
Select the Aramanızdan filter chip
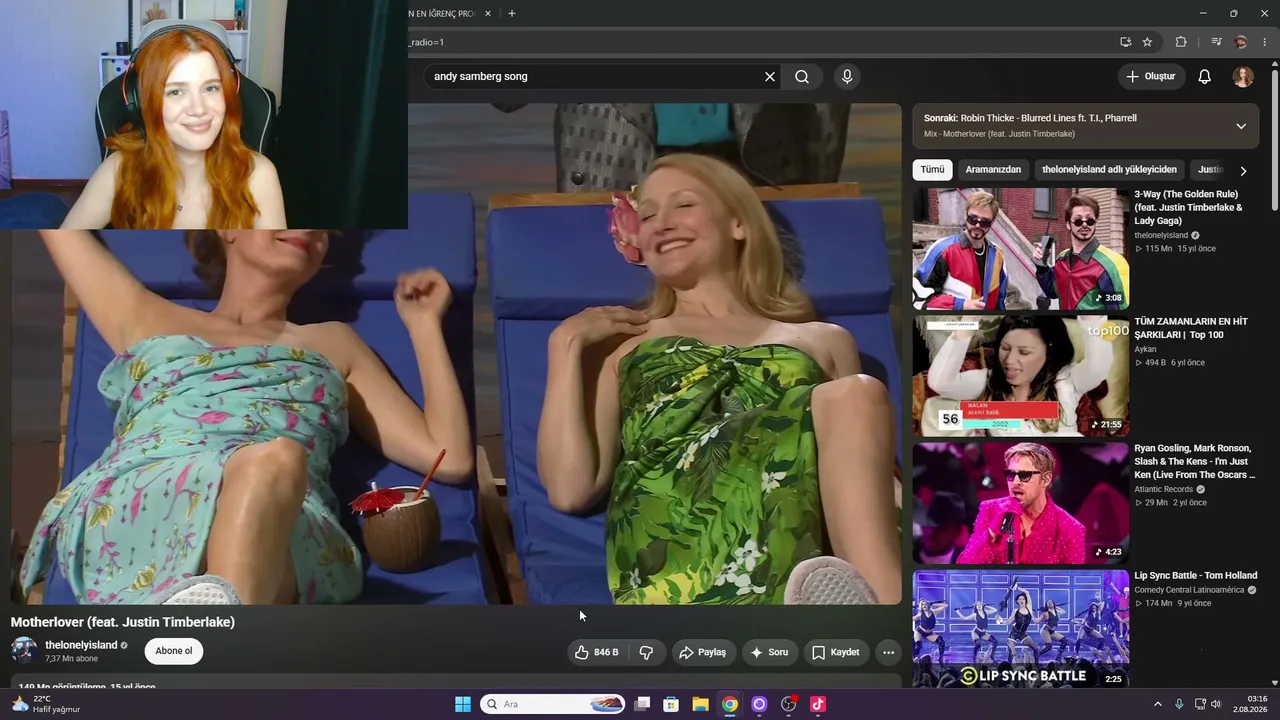pyautogui.click(x=993, y=170)
